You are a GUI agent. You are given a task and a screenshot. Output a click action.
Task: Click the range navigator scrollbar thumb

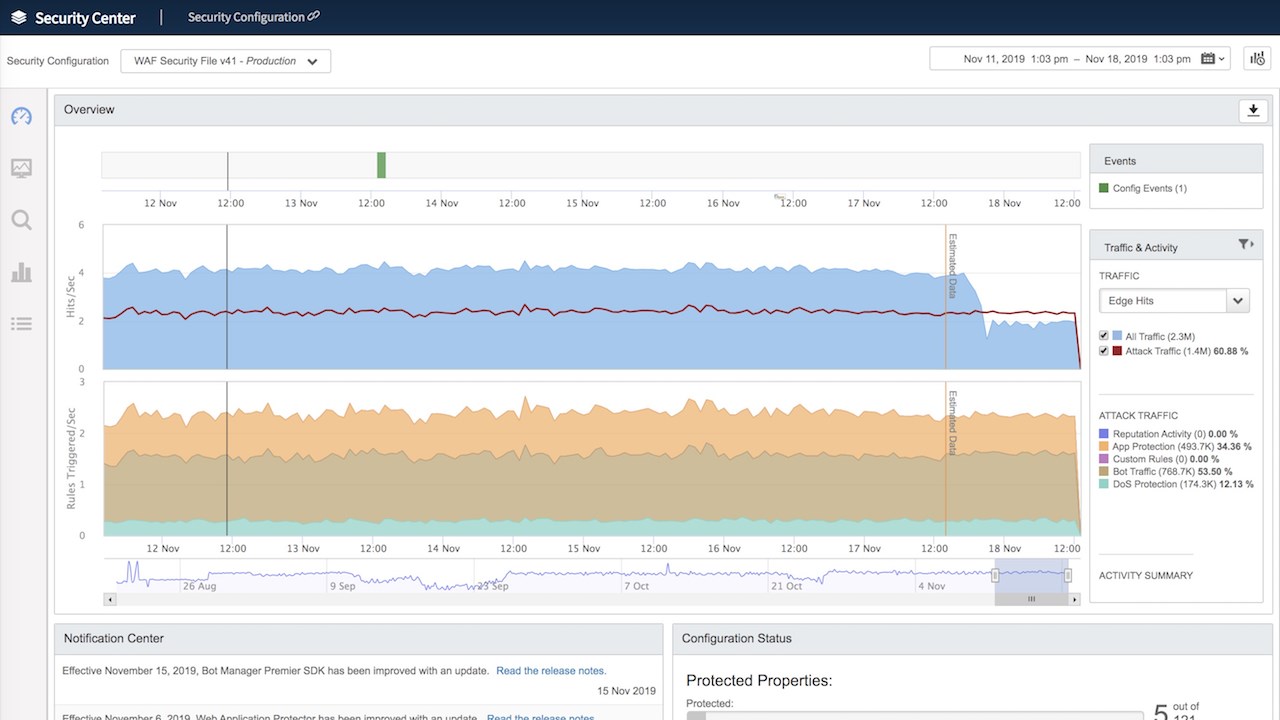(1031, 599)
